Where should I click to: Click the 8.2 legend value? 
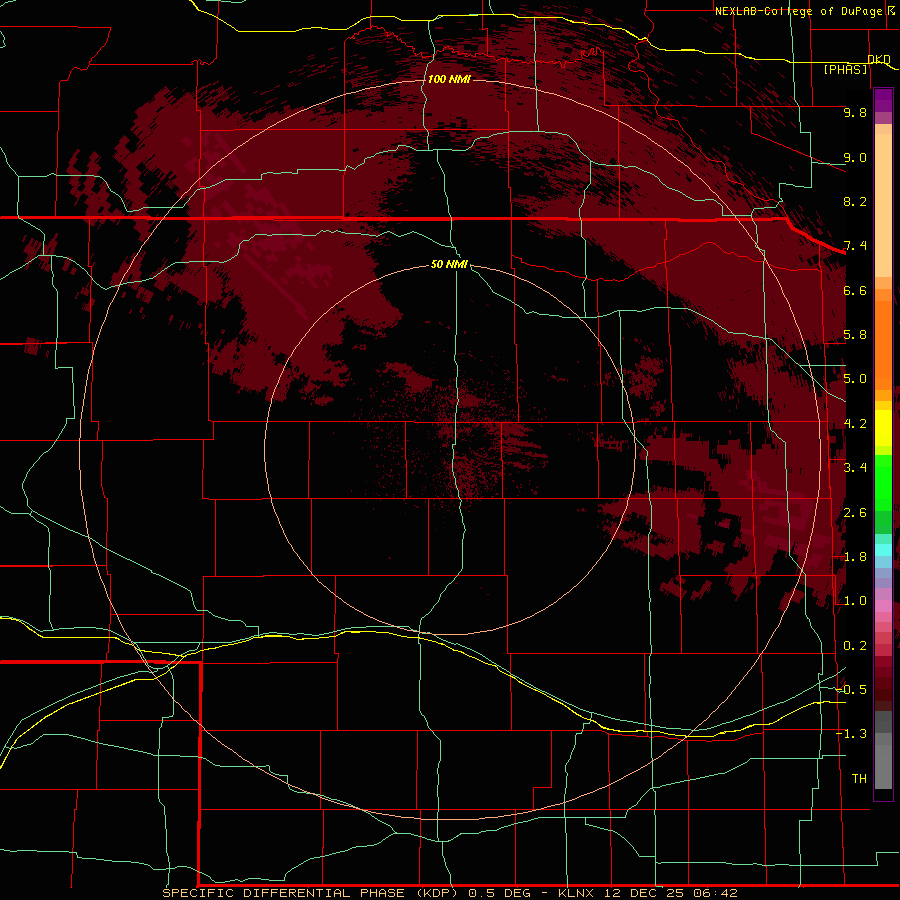pos(855,201)
